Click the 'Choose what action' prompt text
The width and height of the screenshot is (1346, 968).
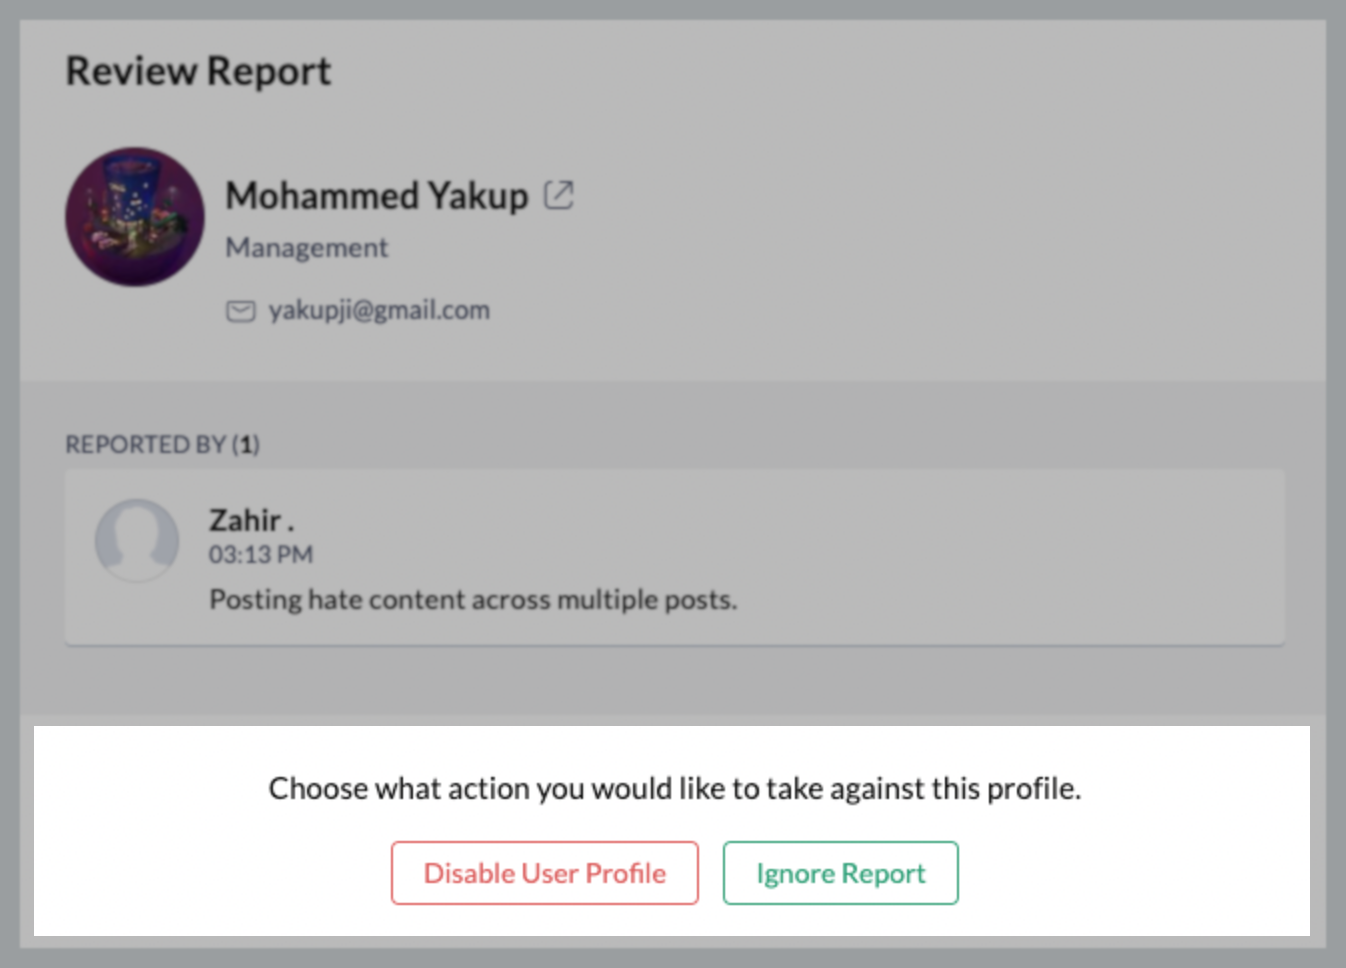(675, 789)
